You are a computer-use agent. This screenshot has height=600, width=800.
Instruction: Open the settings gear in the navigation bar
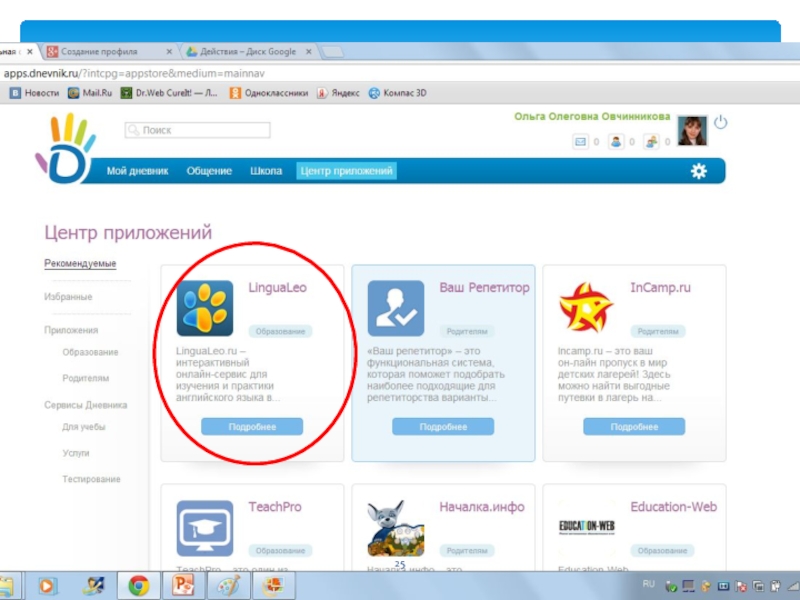pyautogui.click(x=698, y=171)
